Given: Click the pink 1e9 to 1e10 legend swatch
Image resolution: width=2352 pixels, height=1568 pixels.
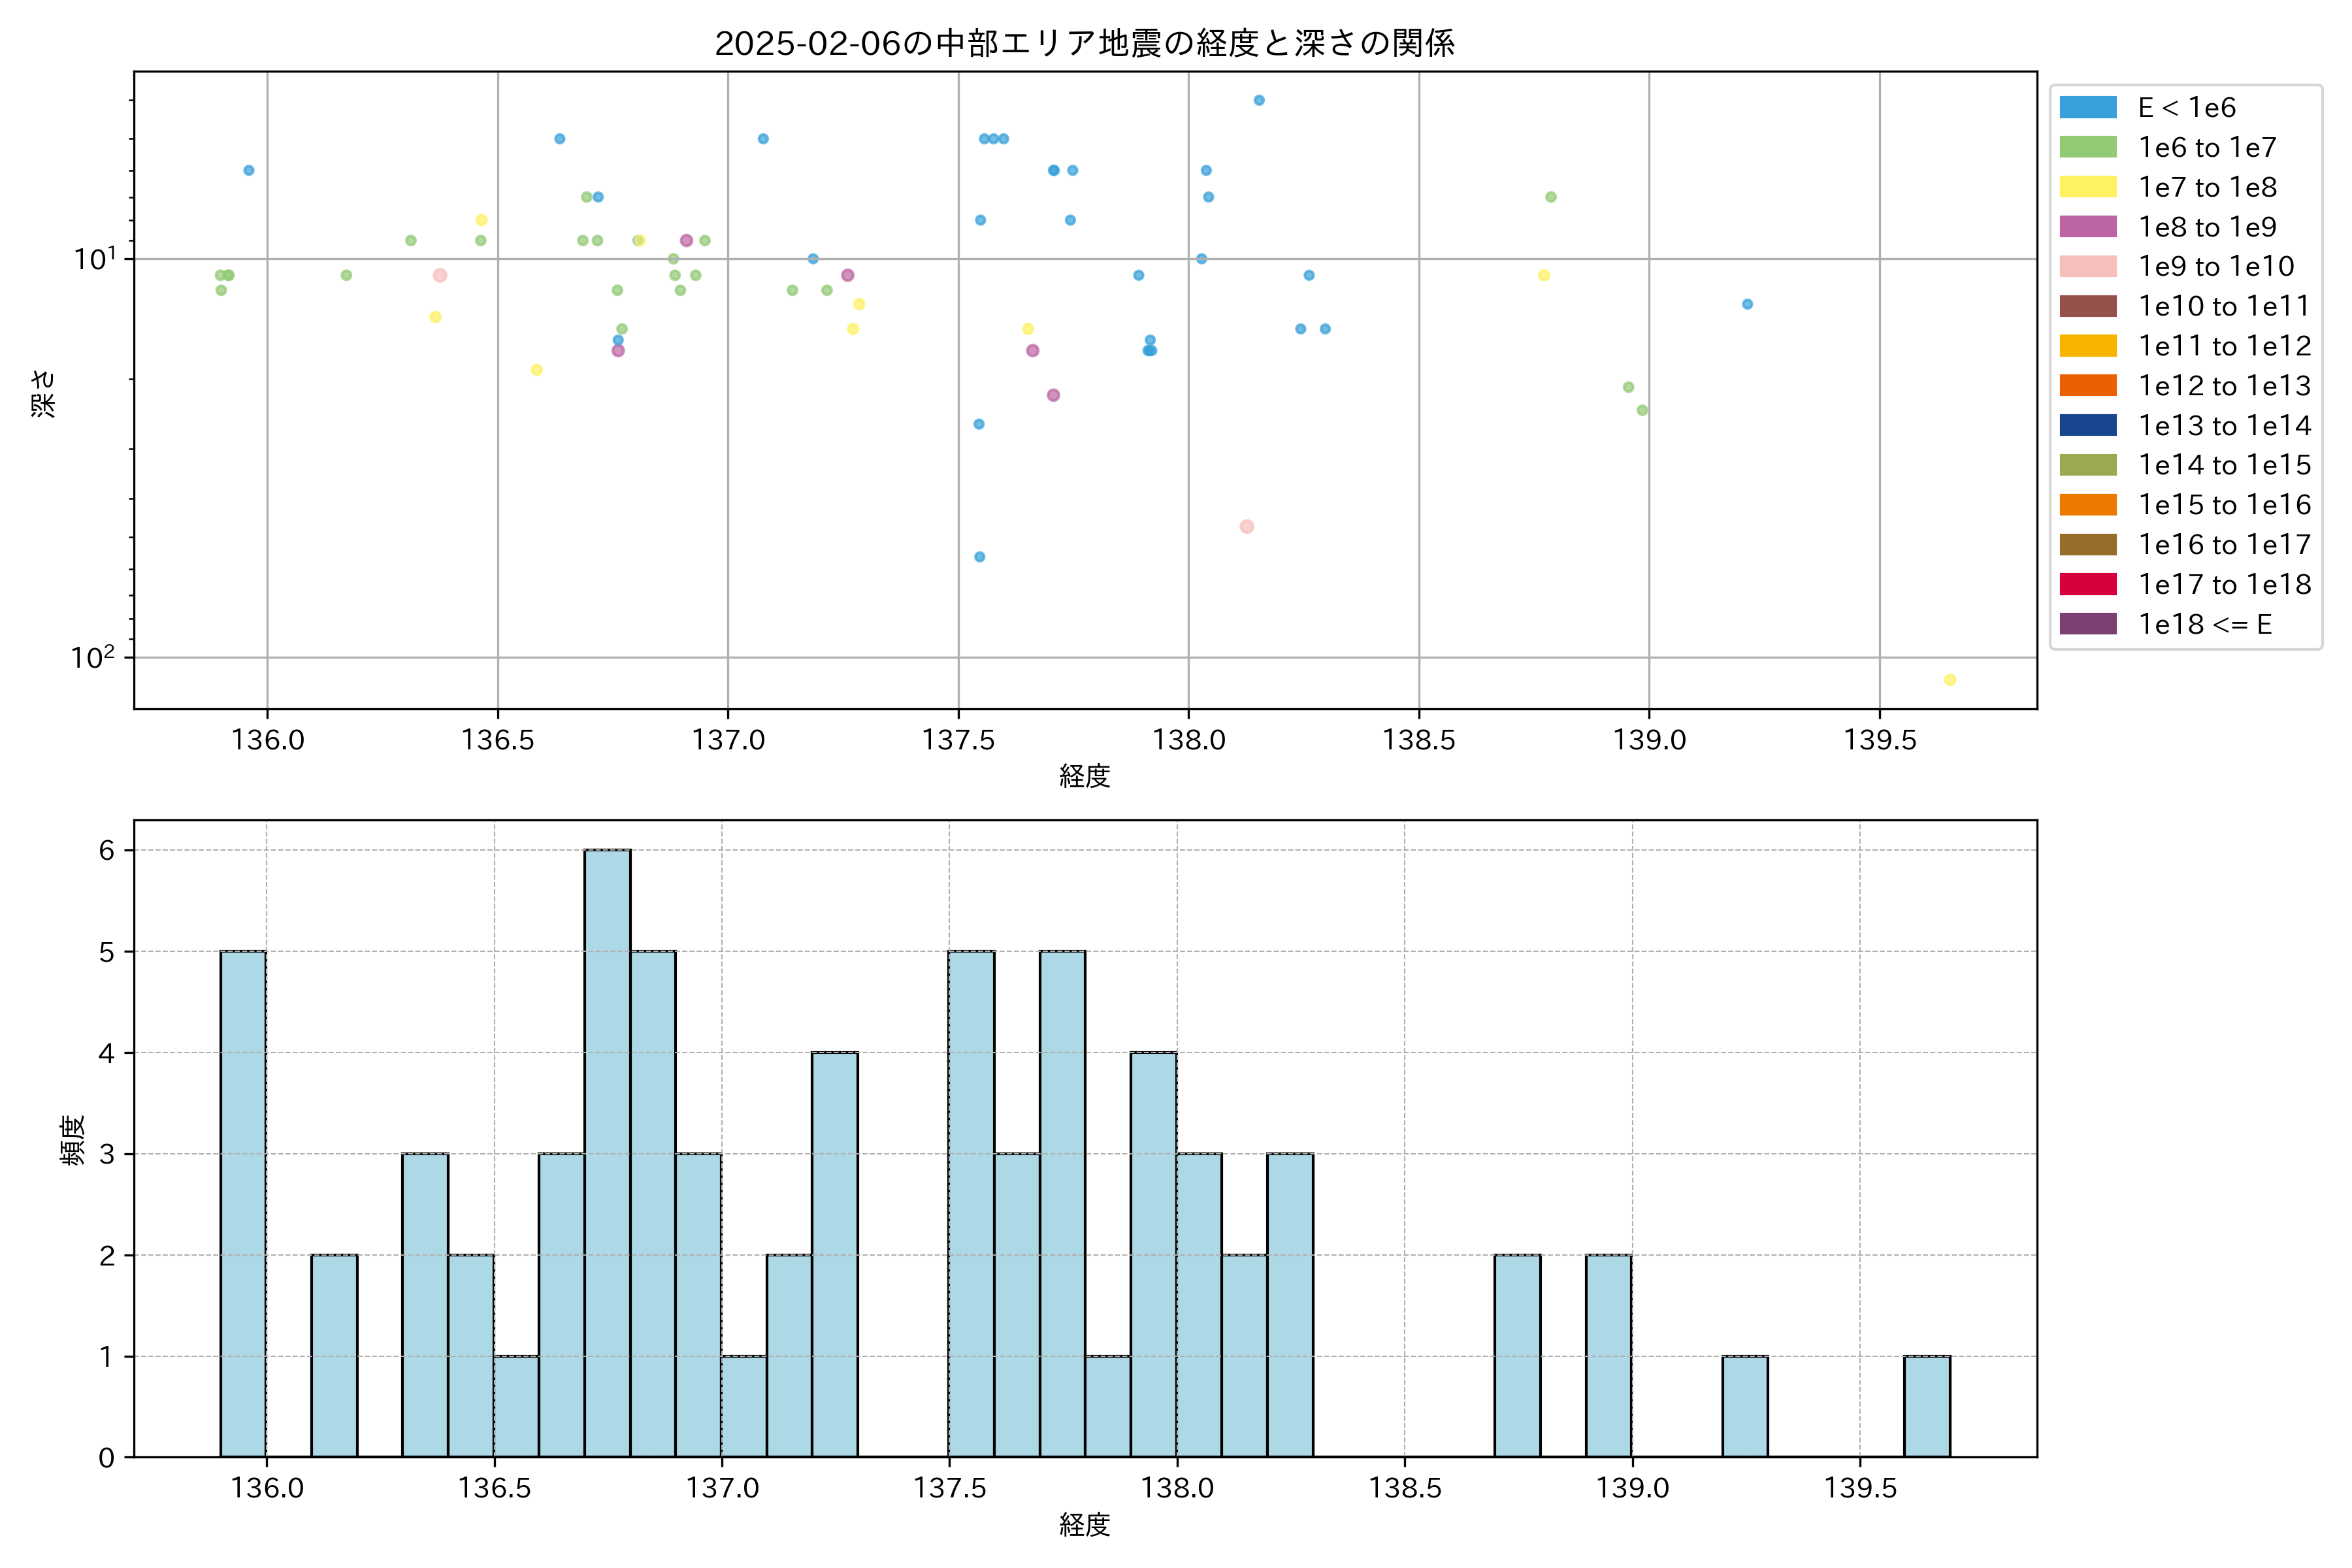Looking at the screenshot, I should tap(2088, 266).
